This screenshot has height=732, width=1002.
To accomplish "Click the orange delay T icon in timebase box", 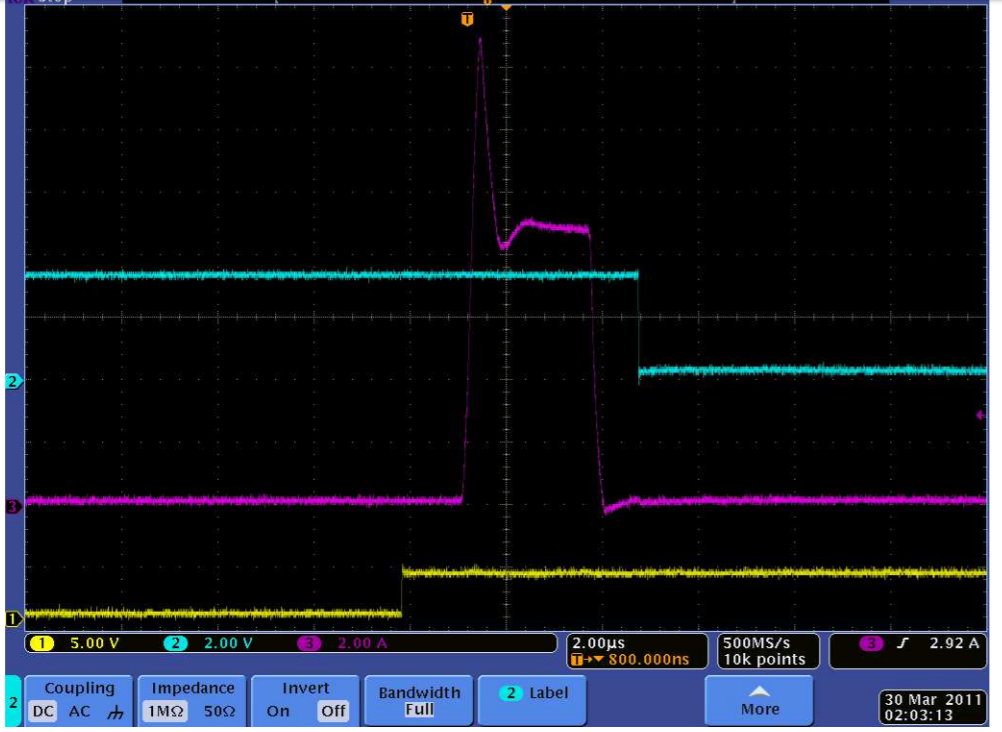I will [577, 660].
